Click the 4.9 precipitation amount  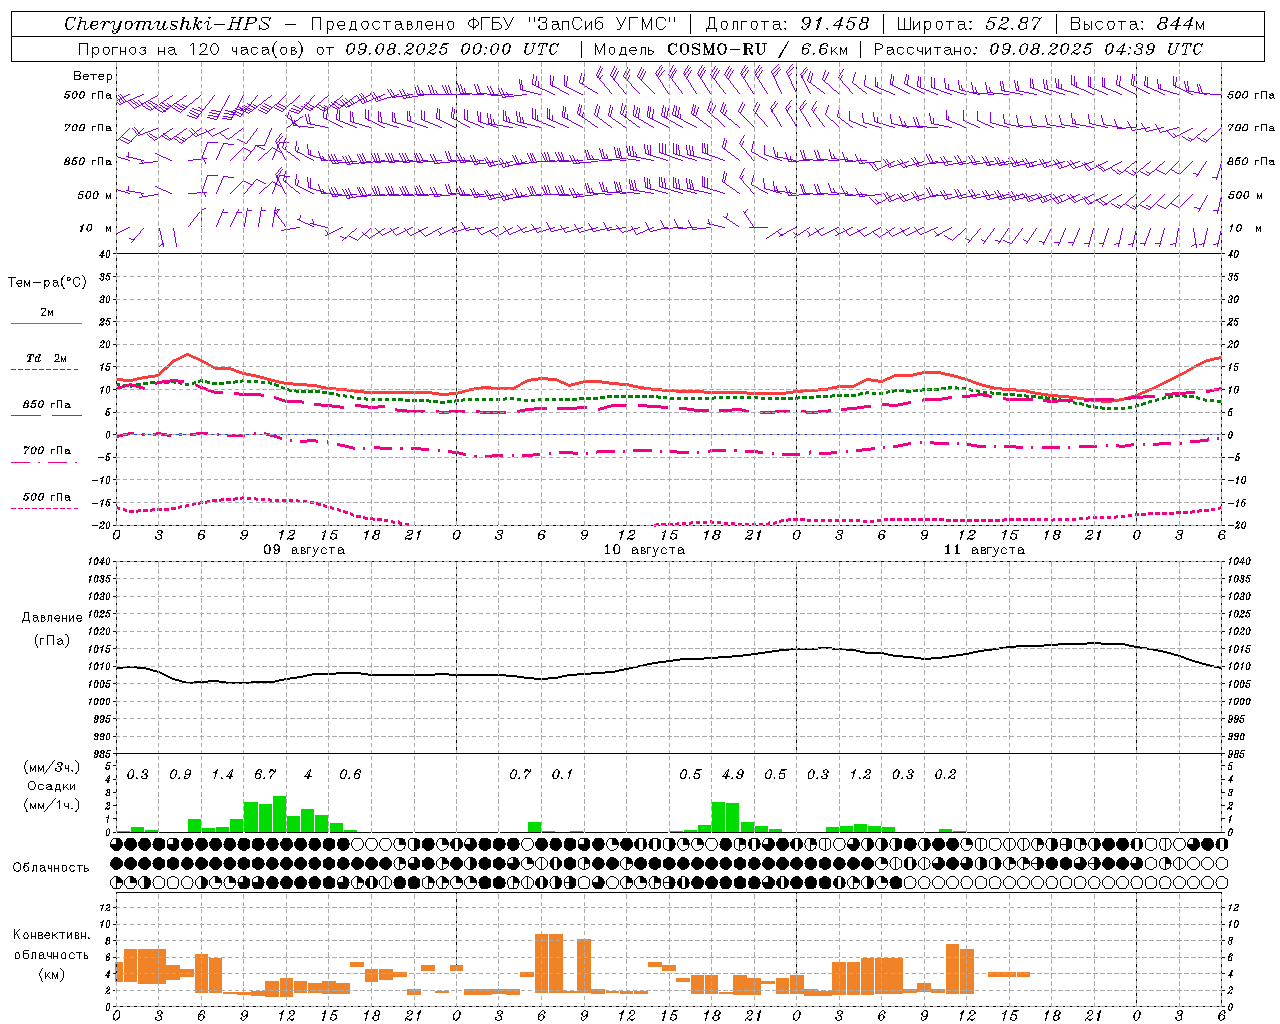point(733,775)
